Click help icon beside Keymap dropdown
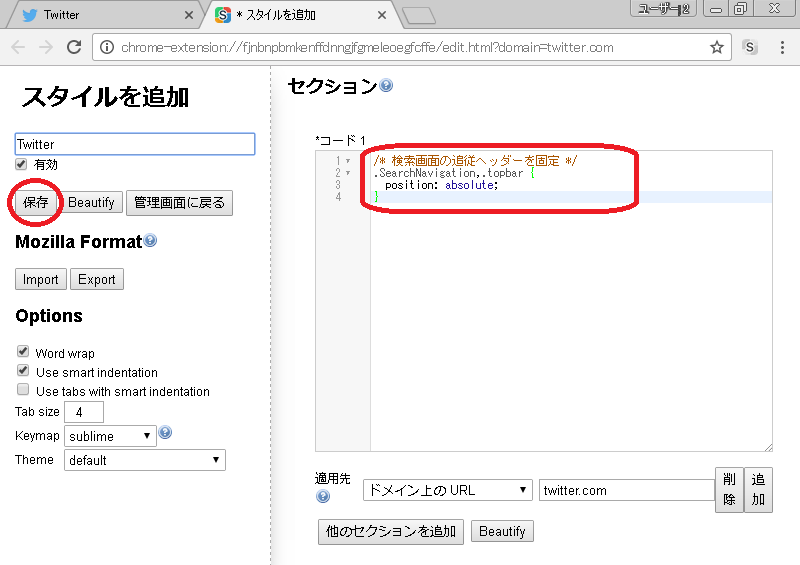This screenshot has width=800, height=565. (x=165, y=432)
